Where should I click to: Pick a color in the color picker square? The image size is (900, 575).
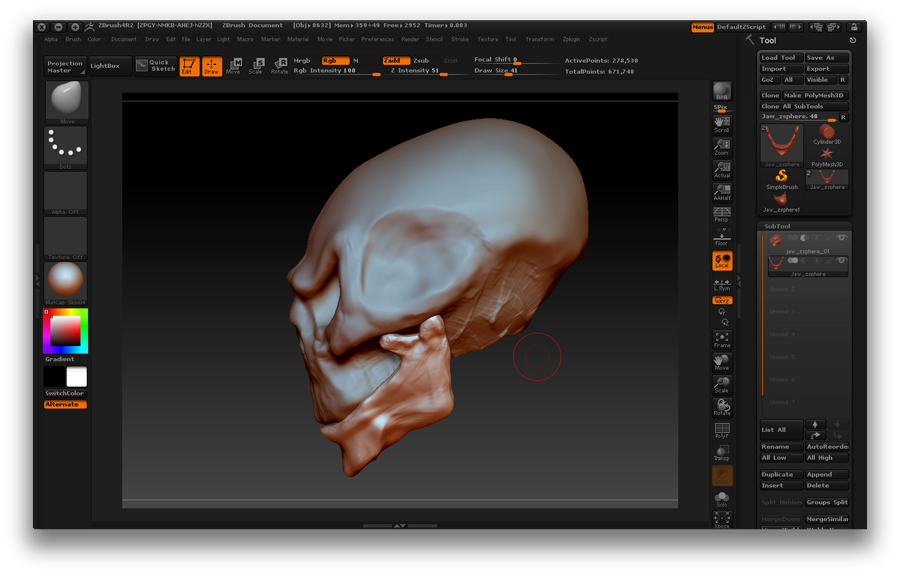65,331
